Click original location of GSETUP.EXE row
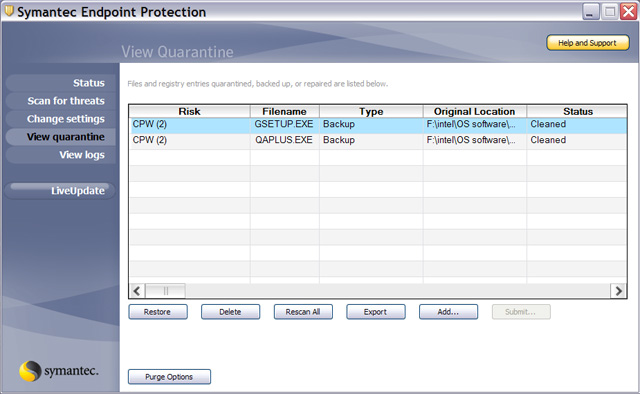640x394 pixels. 475,124
